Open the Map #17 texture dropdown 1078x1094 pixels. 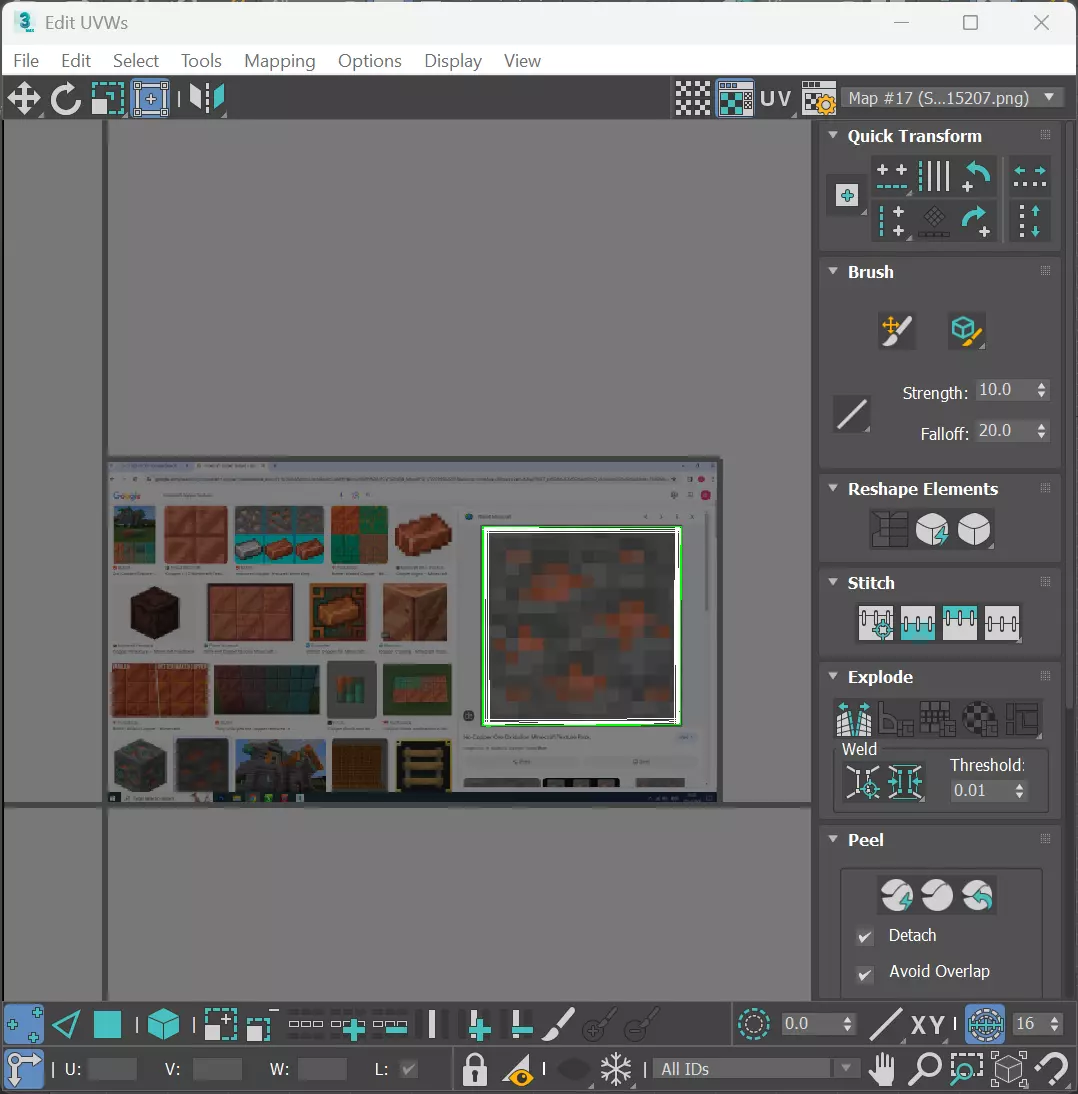pos(953,98)
